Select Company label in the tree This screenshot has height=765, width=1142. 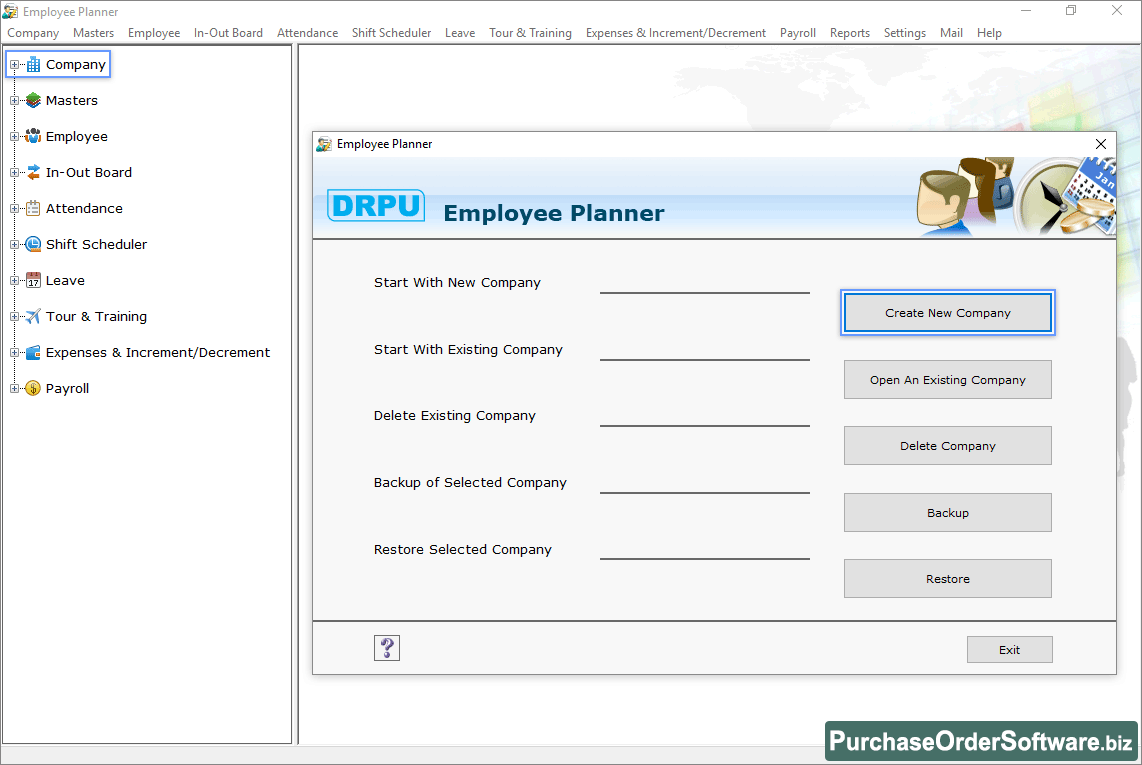click(76, 64)
